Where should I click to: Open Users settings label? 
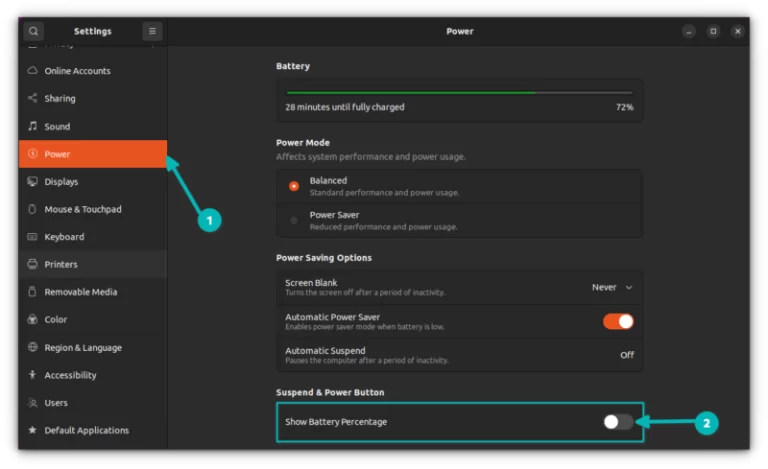click(x=56, y=403)
